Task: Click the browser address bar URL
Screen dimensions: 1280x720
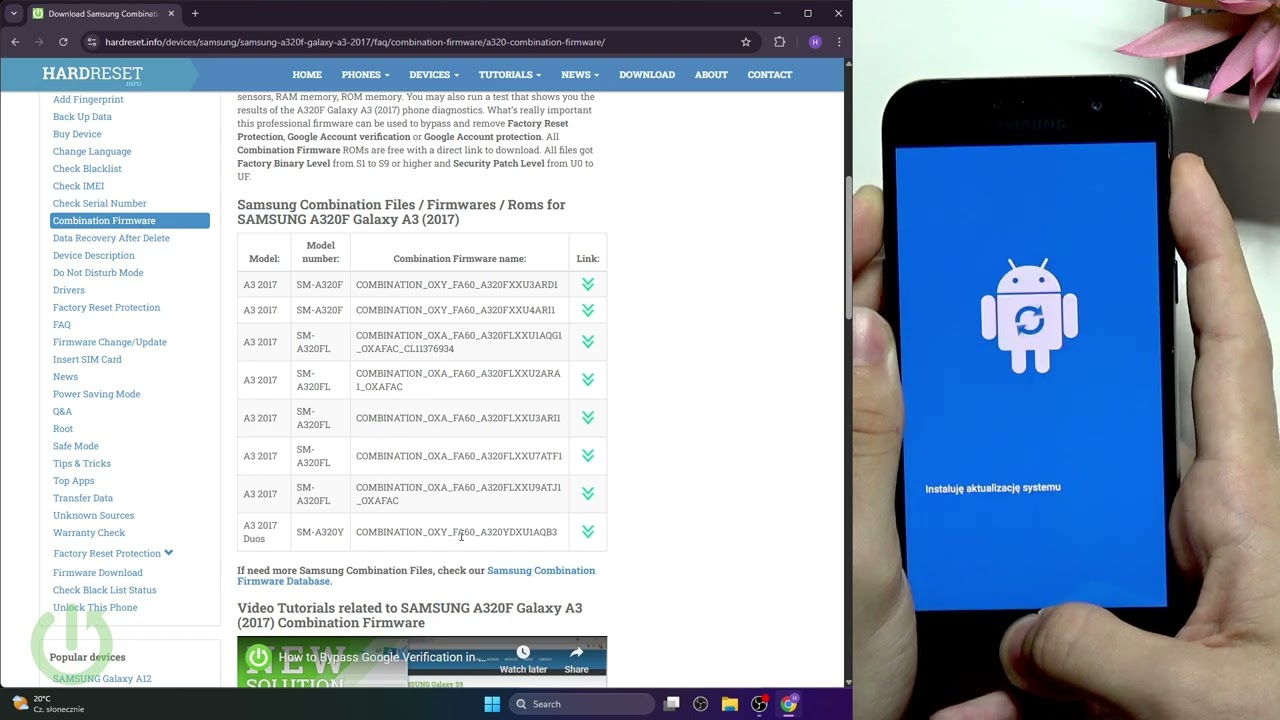Action: point(355,42)
